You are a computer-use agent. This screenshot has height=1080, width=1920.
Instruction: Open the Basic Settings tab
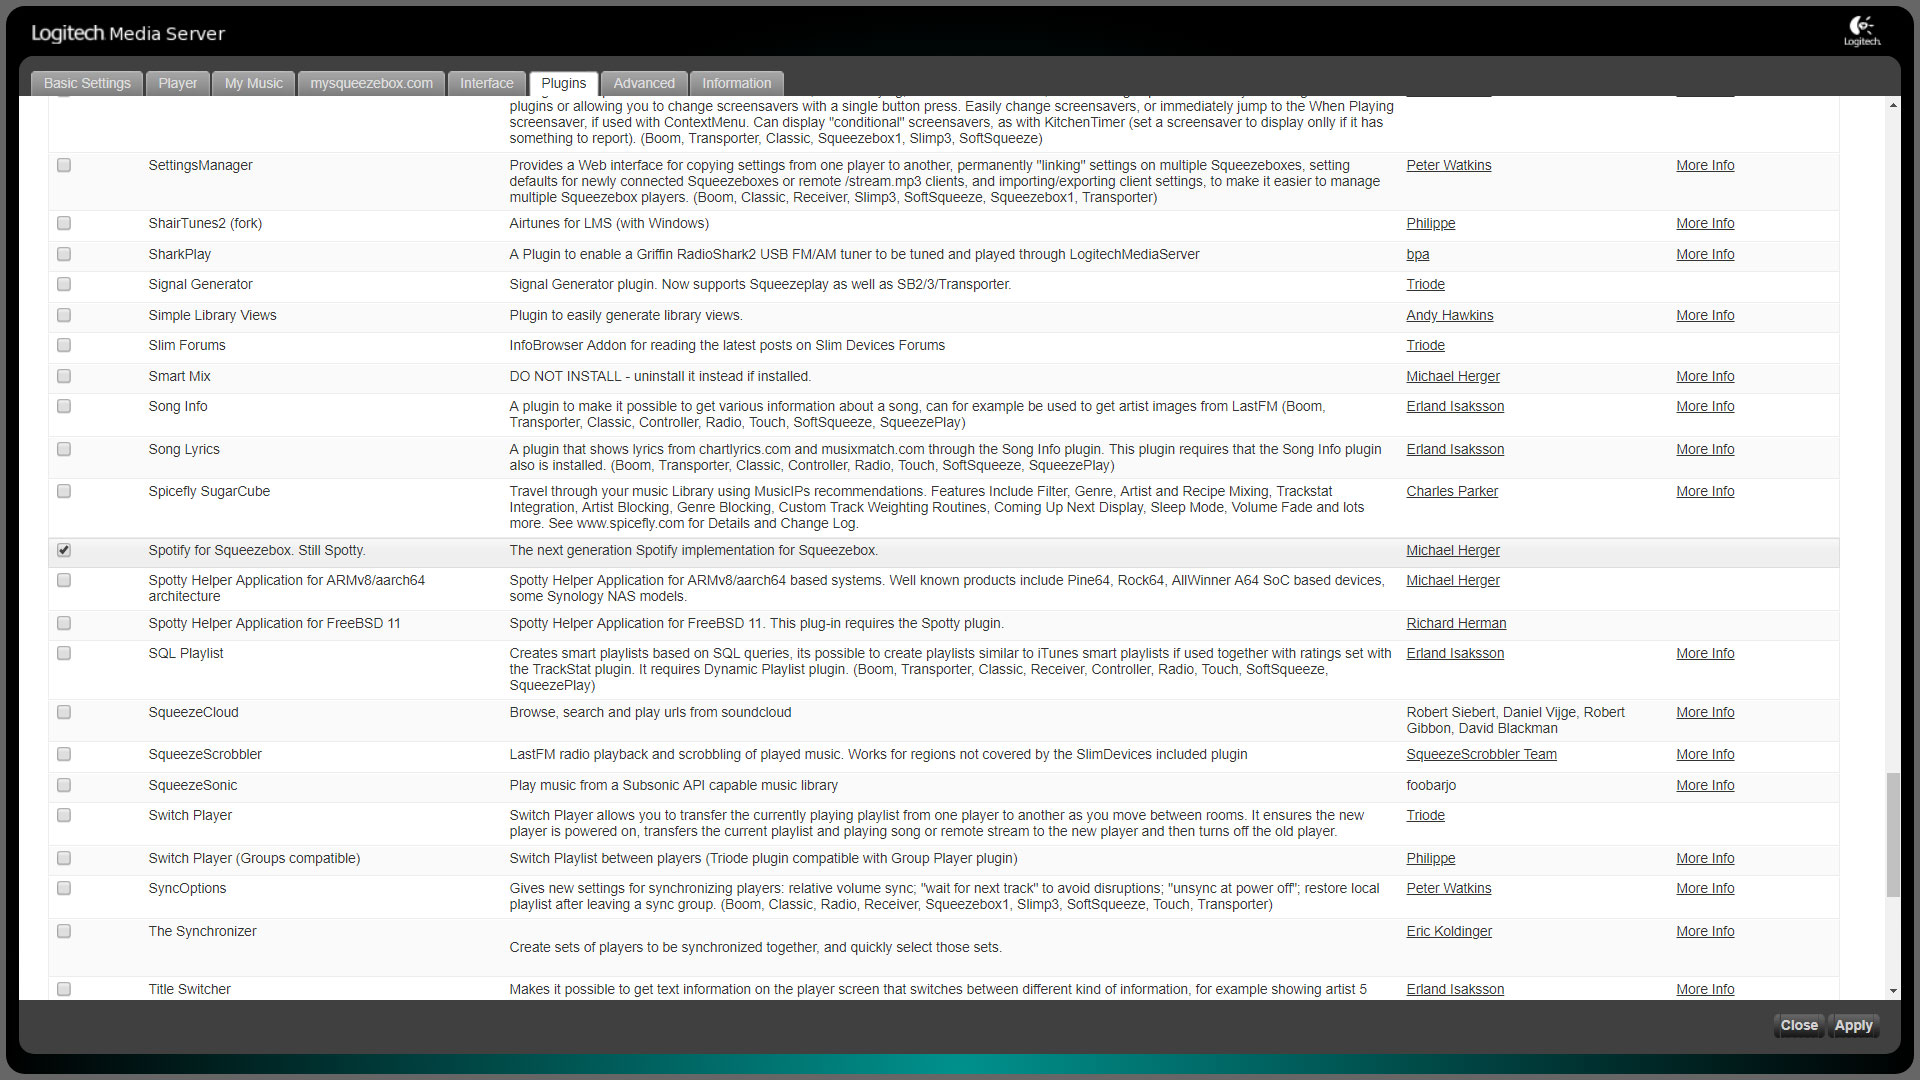point(87,83)
